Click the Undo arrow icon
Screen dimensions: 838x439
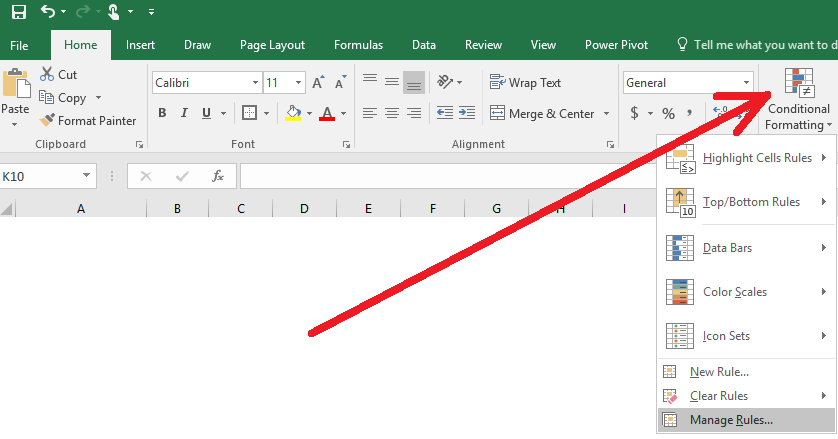[48, 11]
